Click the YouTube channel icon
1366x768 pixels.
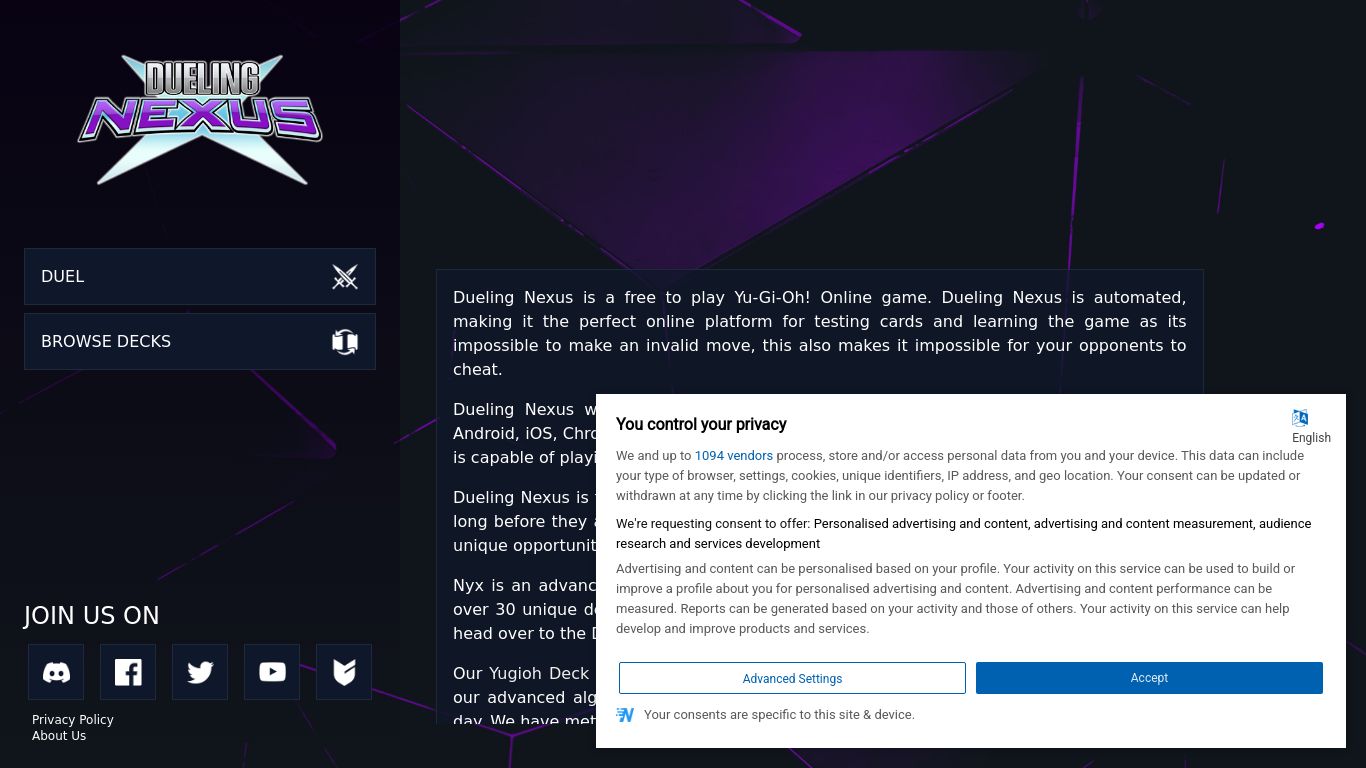(272, 671)
